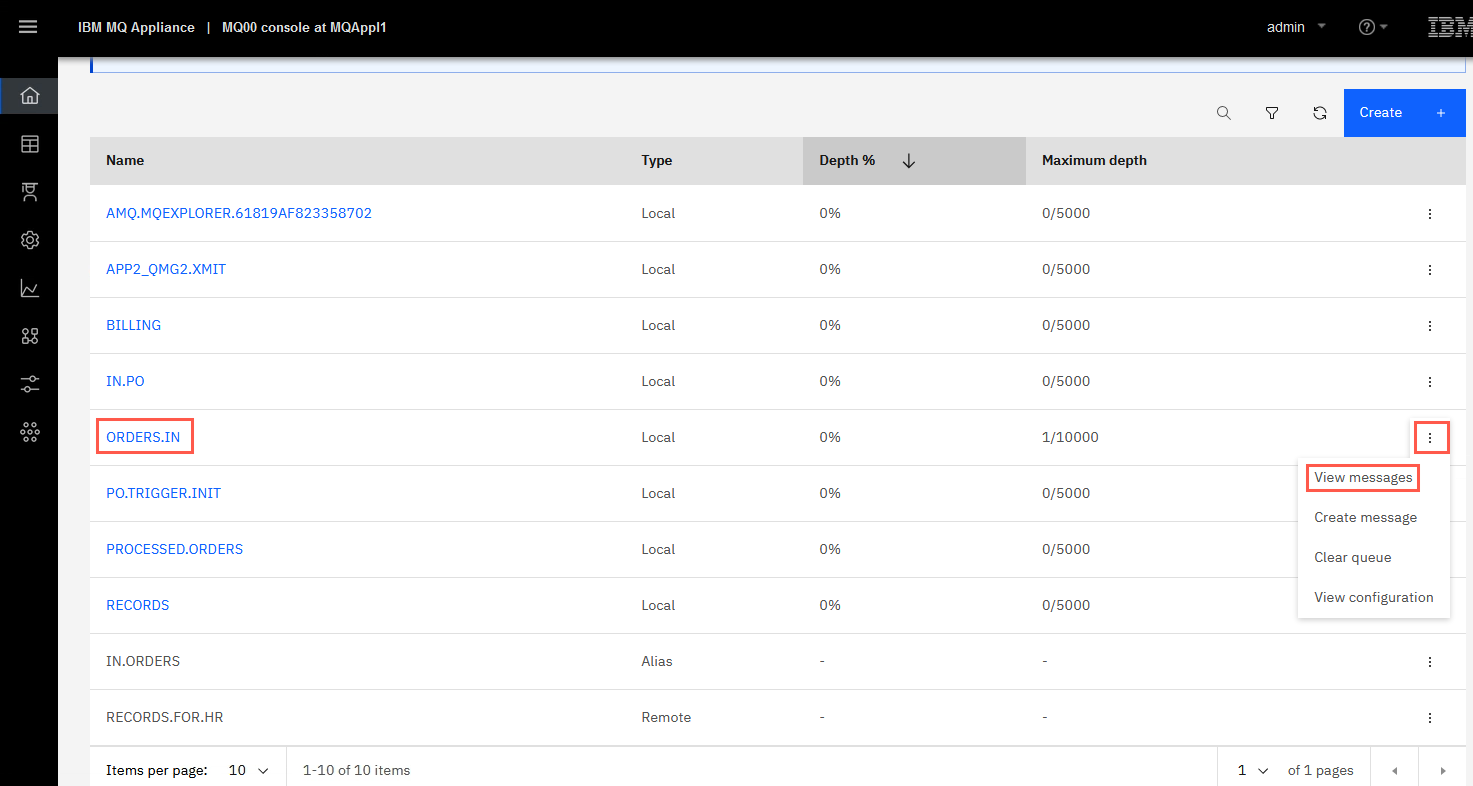Open overflow menu for BILLING row

pos(1430,326)
